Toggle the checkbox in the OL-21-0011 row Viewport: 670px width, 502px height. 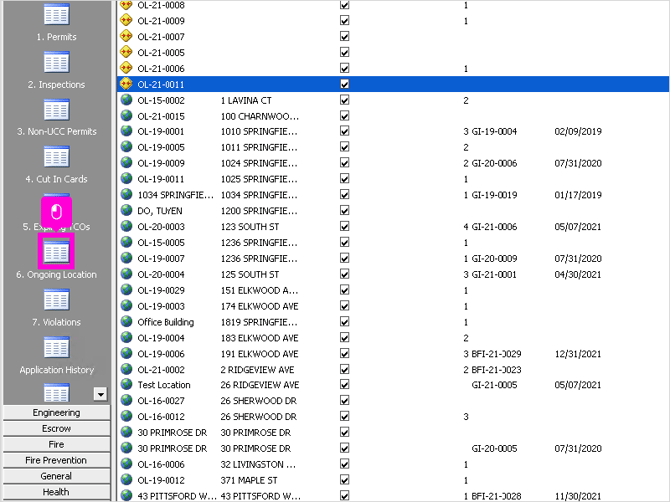(x=344, y=84)
